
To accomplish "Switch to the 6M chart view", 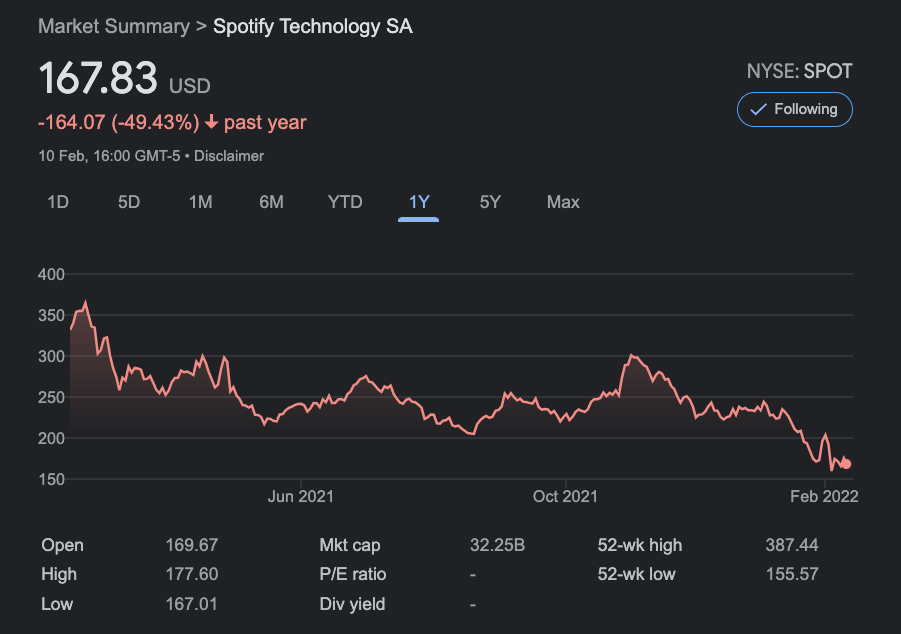I will [271, 202].
